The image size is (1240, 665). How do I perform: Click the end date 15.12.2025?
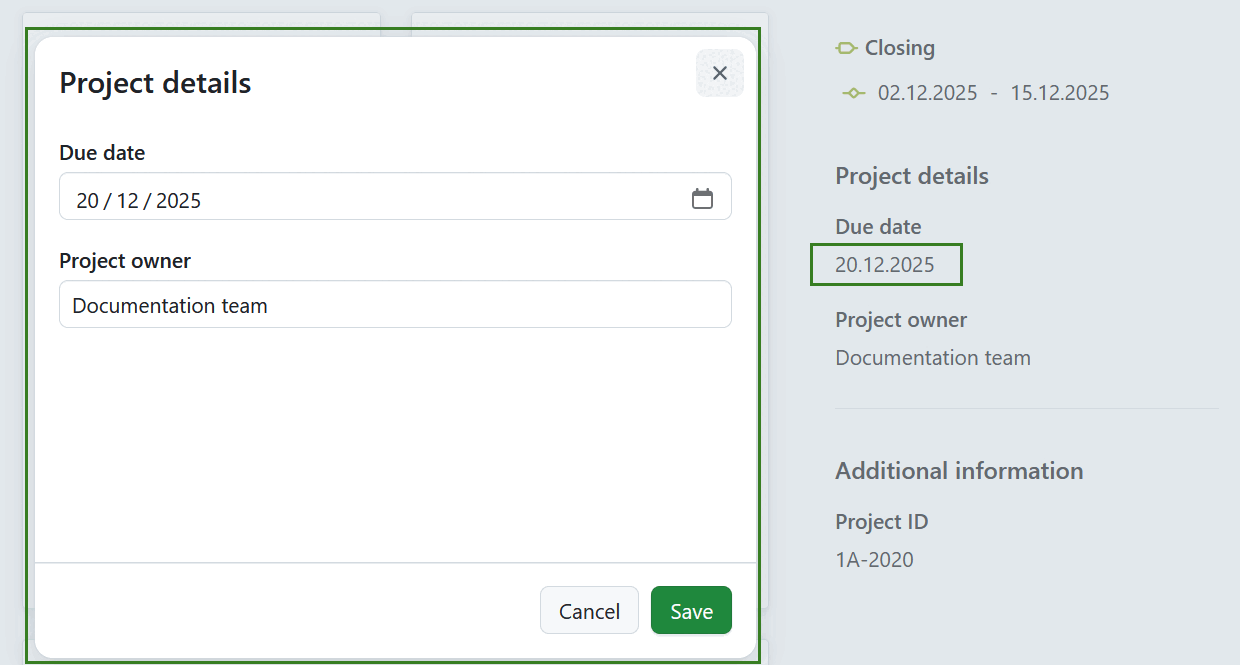[1059, 92]
